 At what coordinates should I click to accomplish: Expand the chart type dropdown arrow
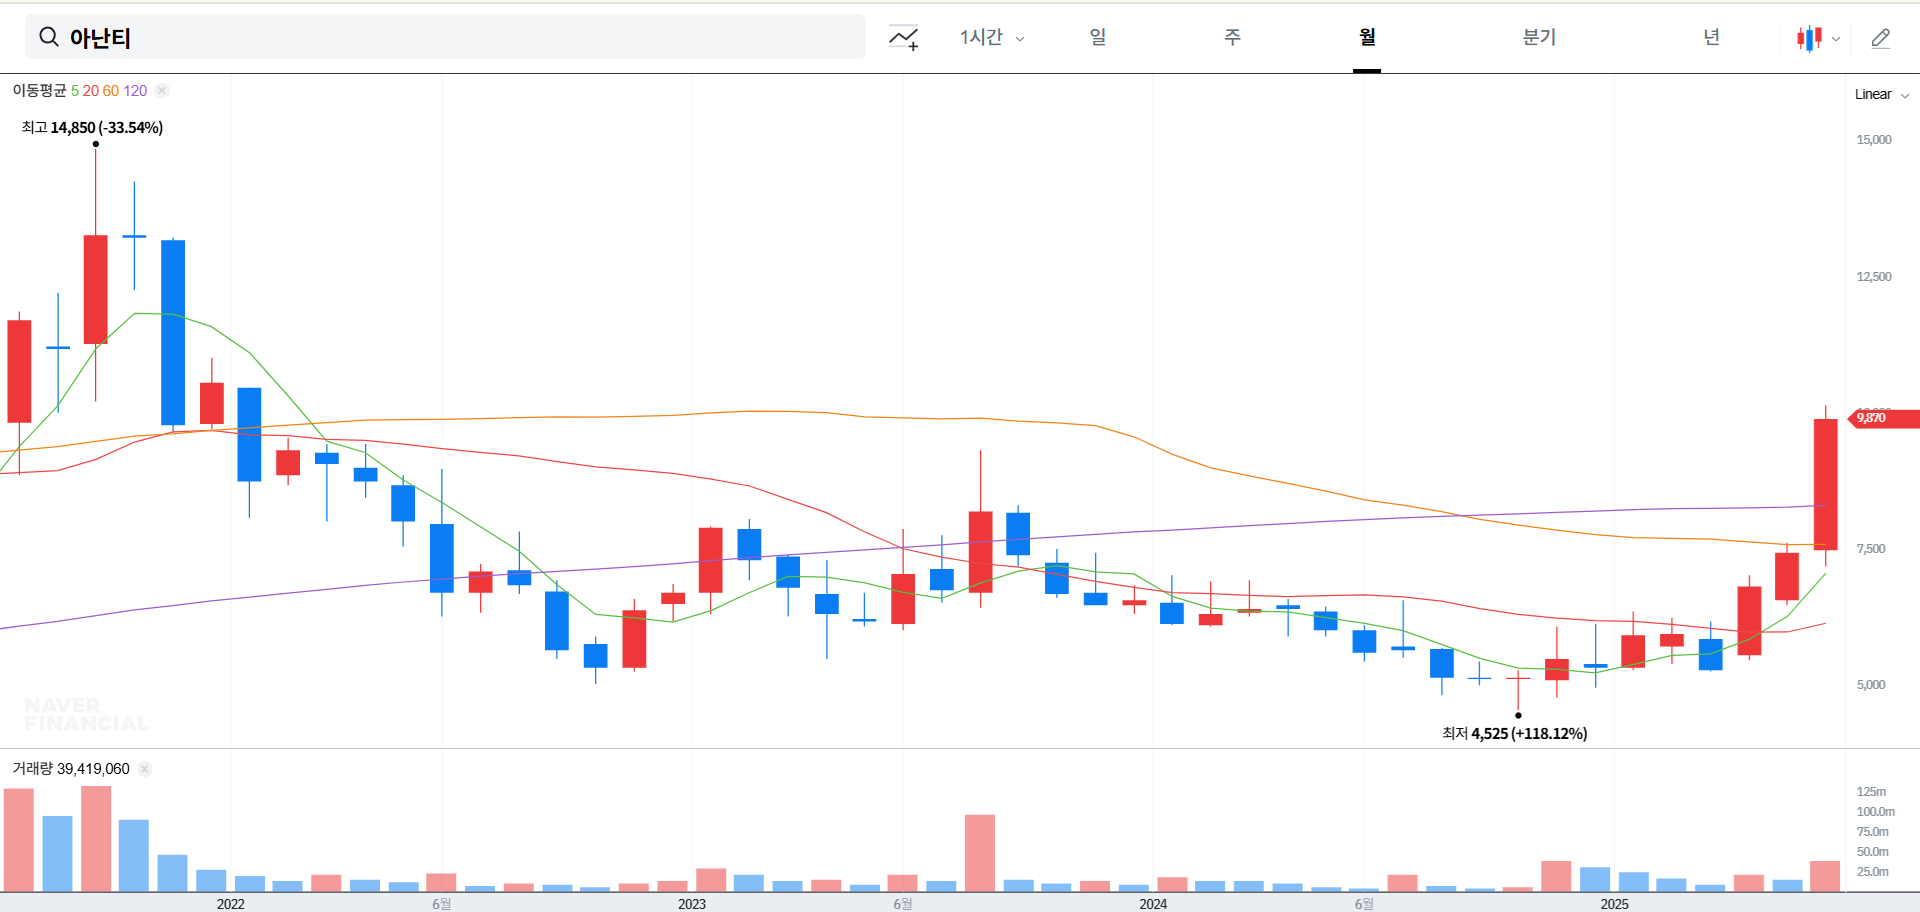click(1836, 39)
